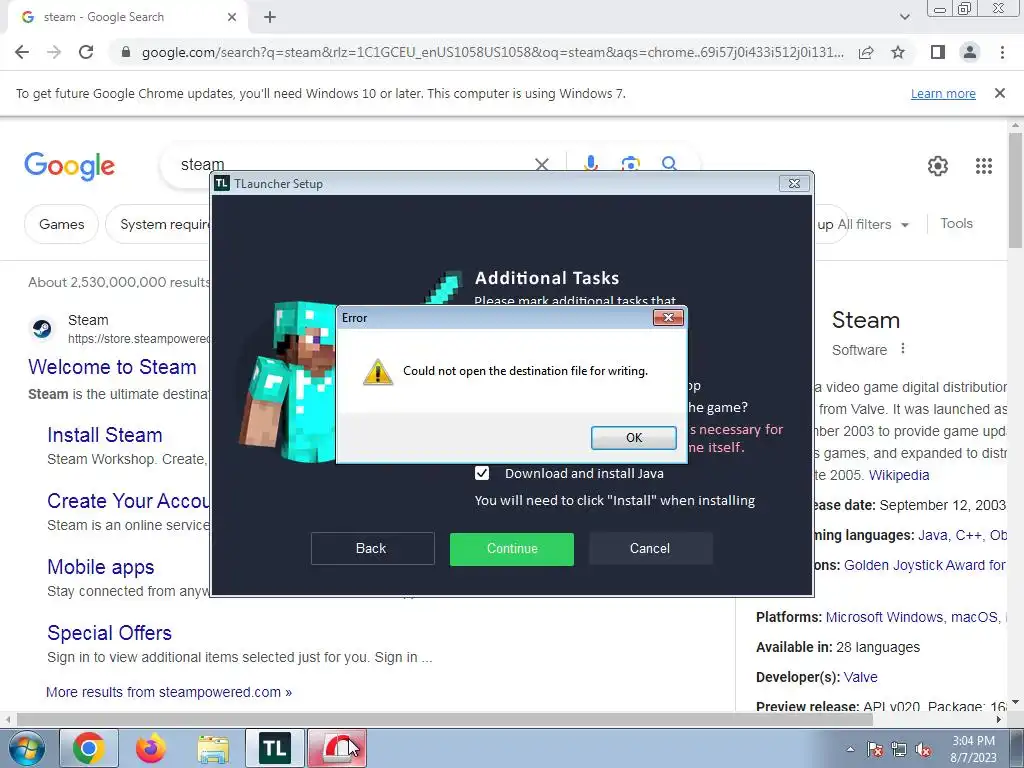Open Mobile apps sitelink
This screenshot has width=1024, height=768.
[x=101, y=567]
